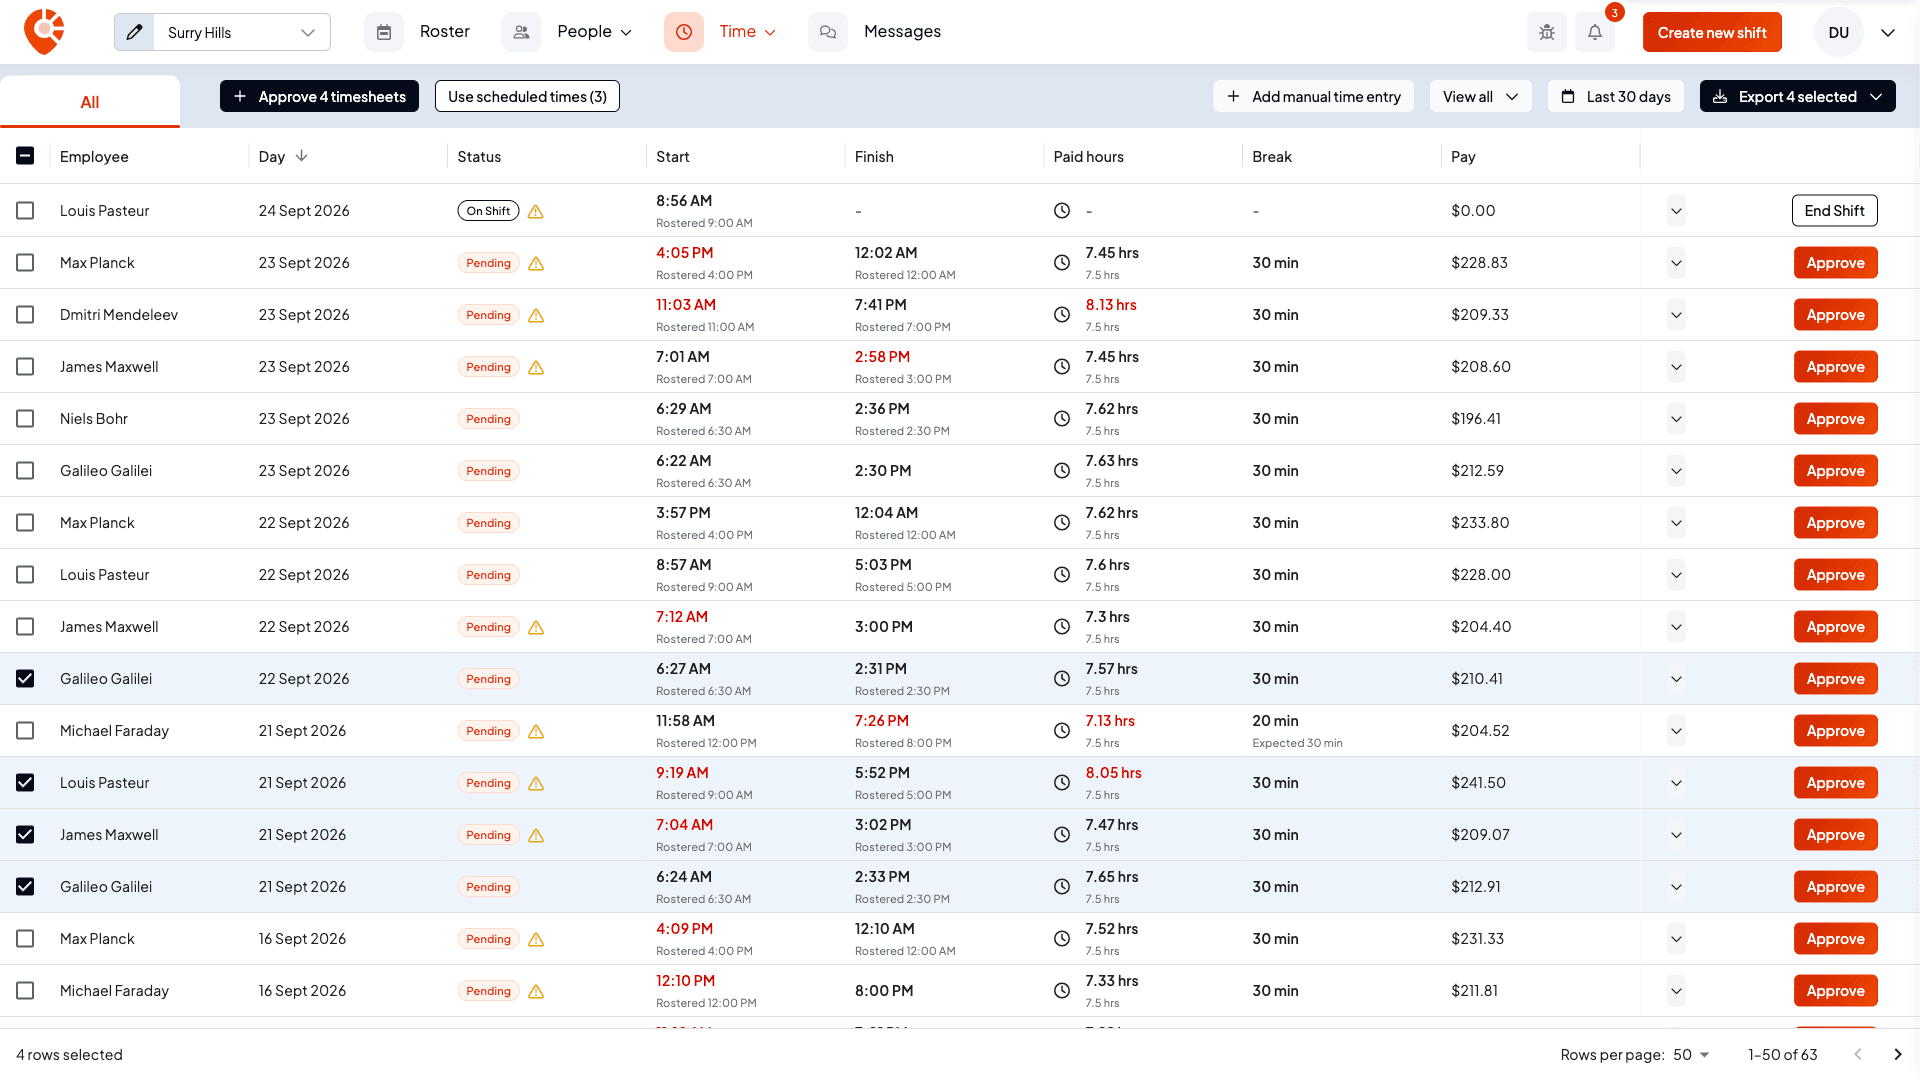Expand the row details for James Maxwell 23 Sept
The width and height of the screenshot is (1920, 1080).
point(1677,367)
